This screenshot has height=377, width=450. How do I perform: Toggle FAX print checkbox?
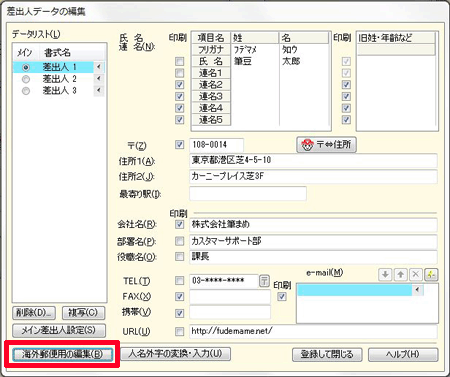click(x=180, y=296)
